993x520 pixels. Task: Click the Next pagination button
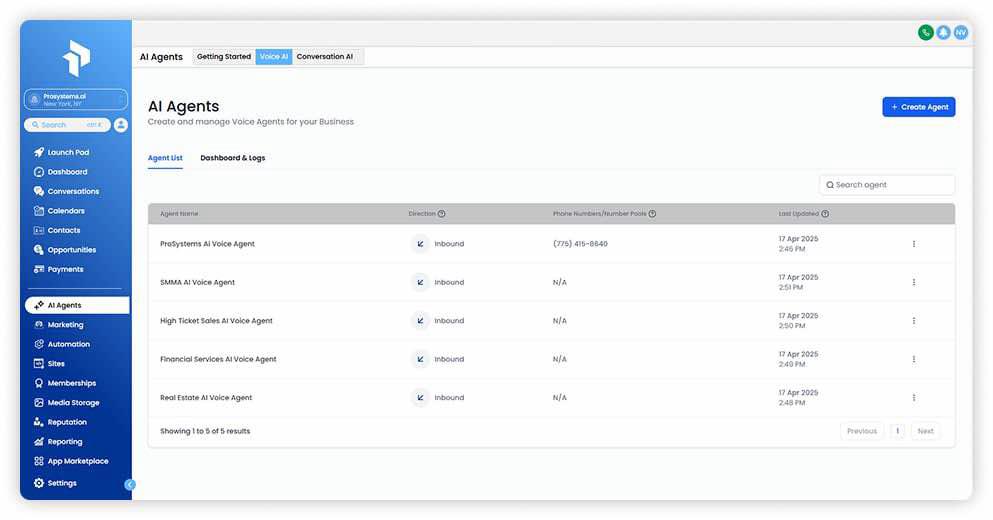(x=925, y=431)
